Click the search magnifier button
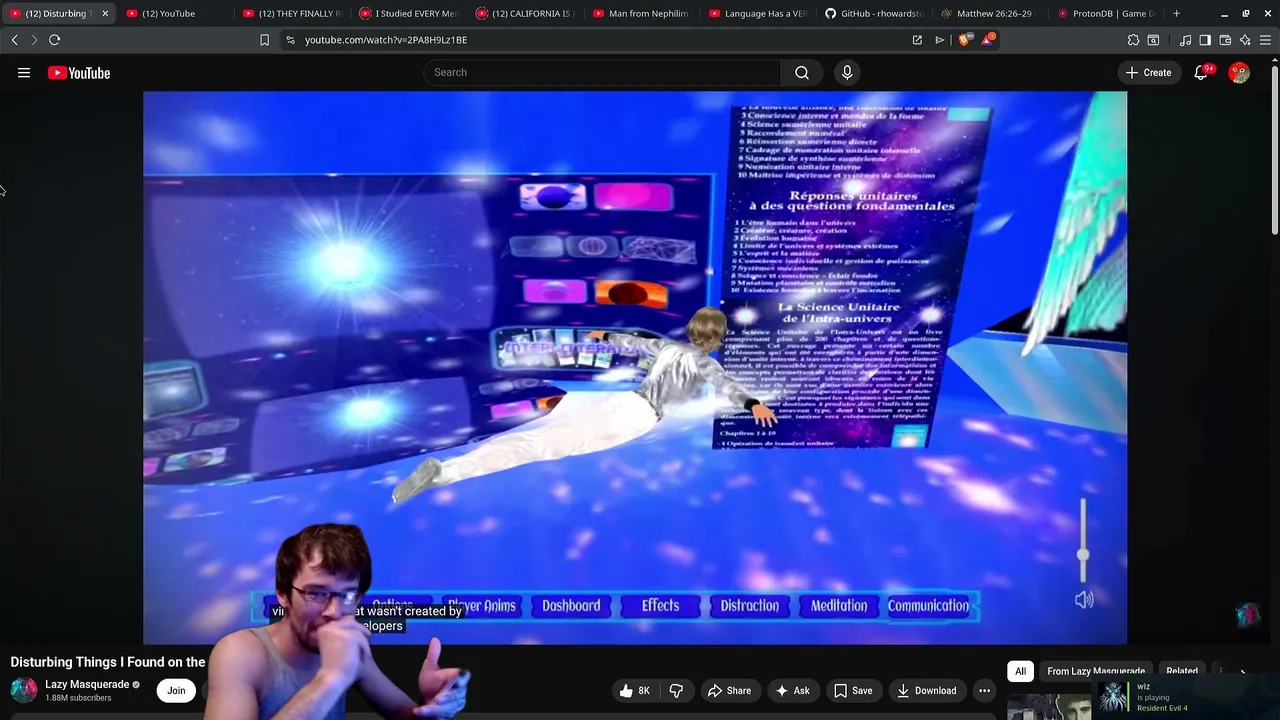Image resolution: width=1280 pixels, height=720 pixels. [x=802, y=72]
